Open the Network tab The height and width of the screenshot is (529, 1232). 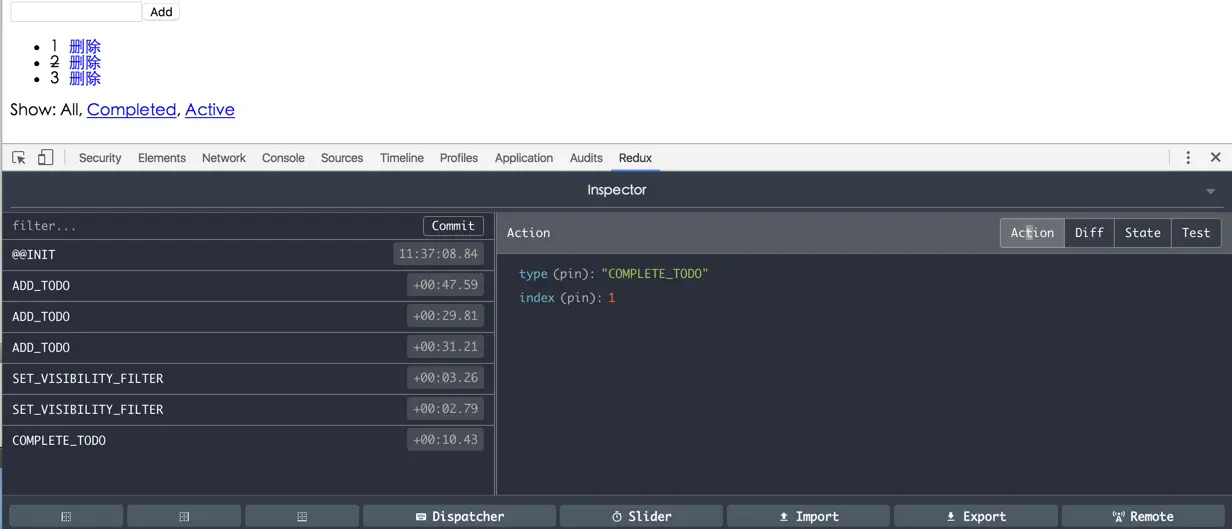224,158
